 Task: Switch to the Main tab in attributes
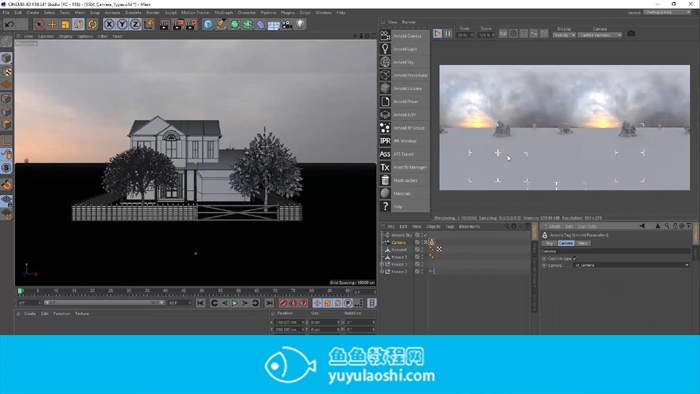pos(583,243)
